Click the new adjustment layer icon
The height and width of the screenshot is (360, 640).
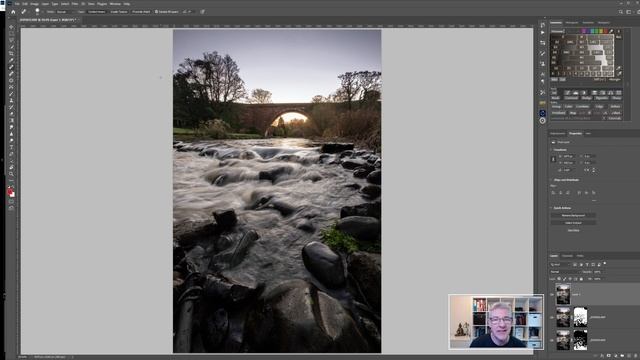[616, 356]
